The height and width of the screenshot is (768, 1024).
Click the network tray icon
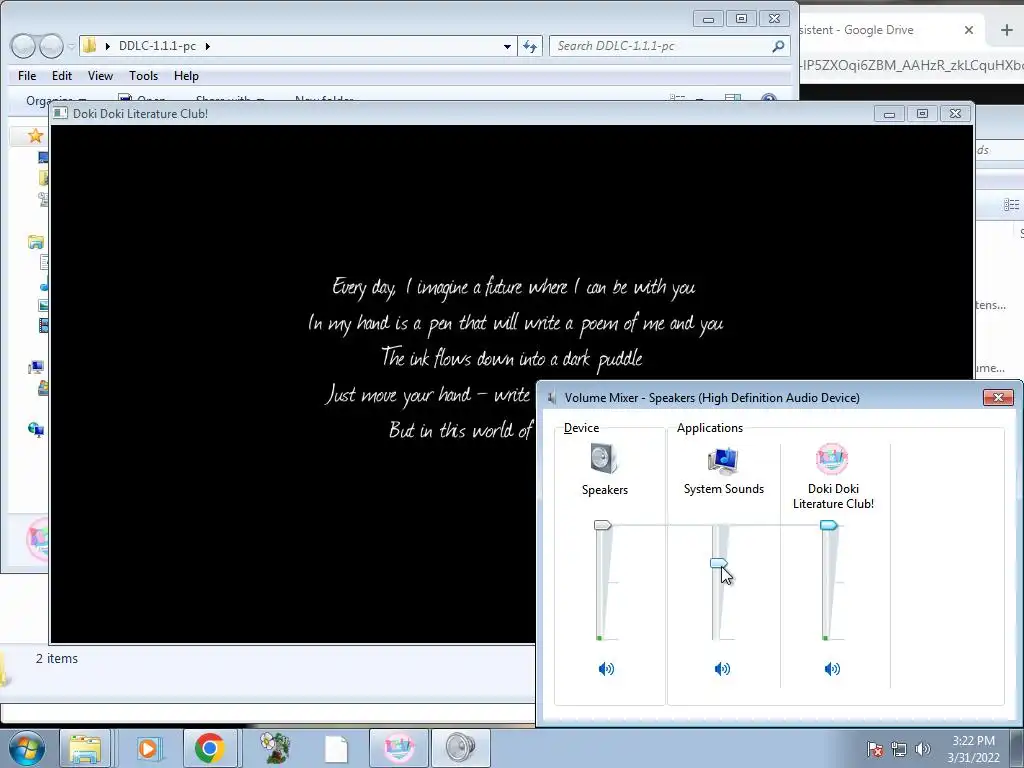pyautogui.click(x=899, y=749)
